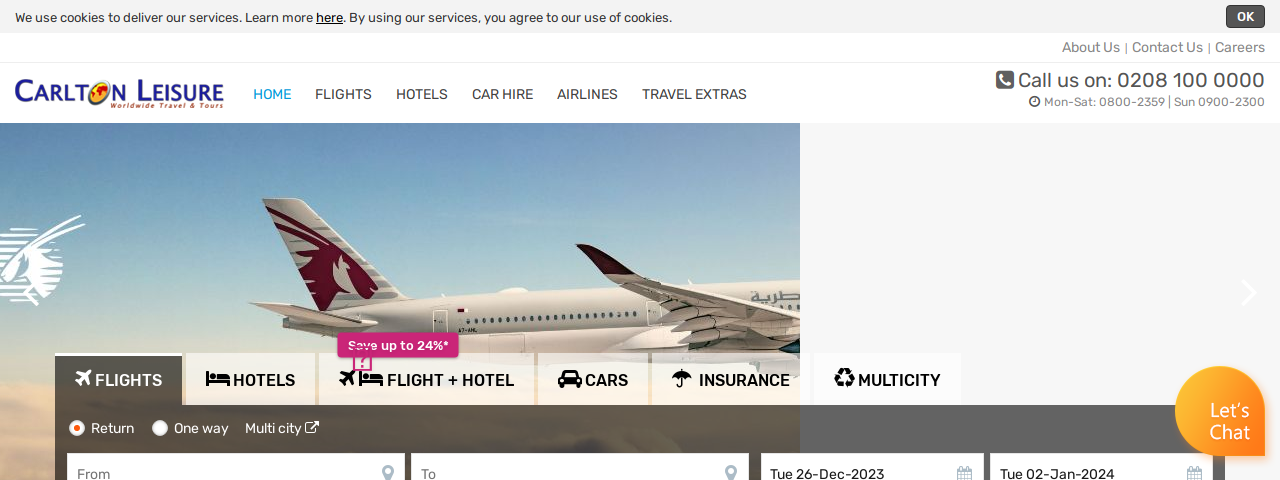Open the Insurance tab
Image resolution: width=1280 pixels, height=480 pixels.
click(731, 379)
